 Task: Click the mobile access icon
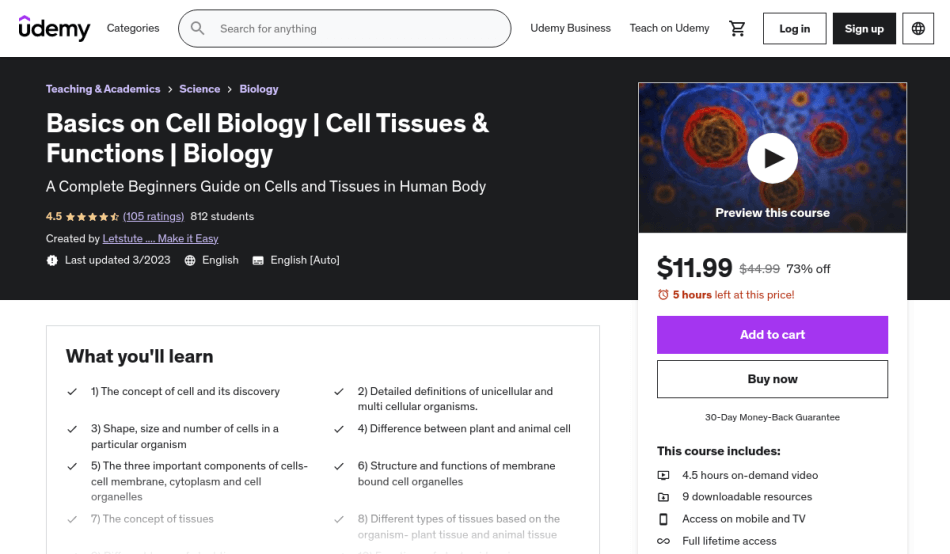pos(663,519)
